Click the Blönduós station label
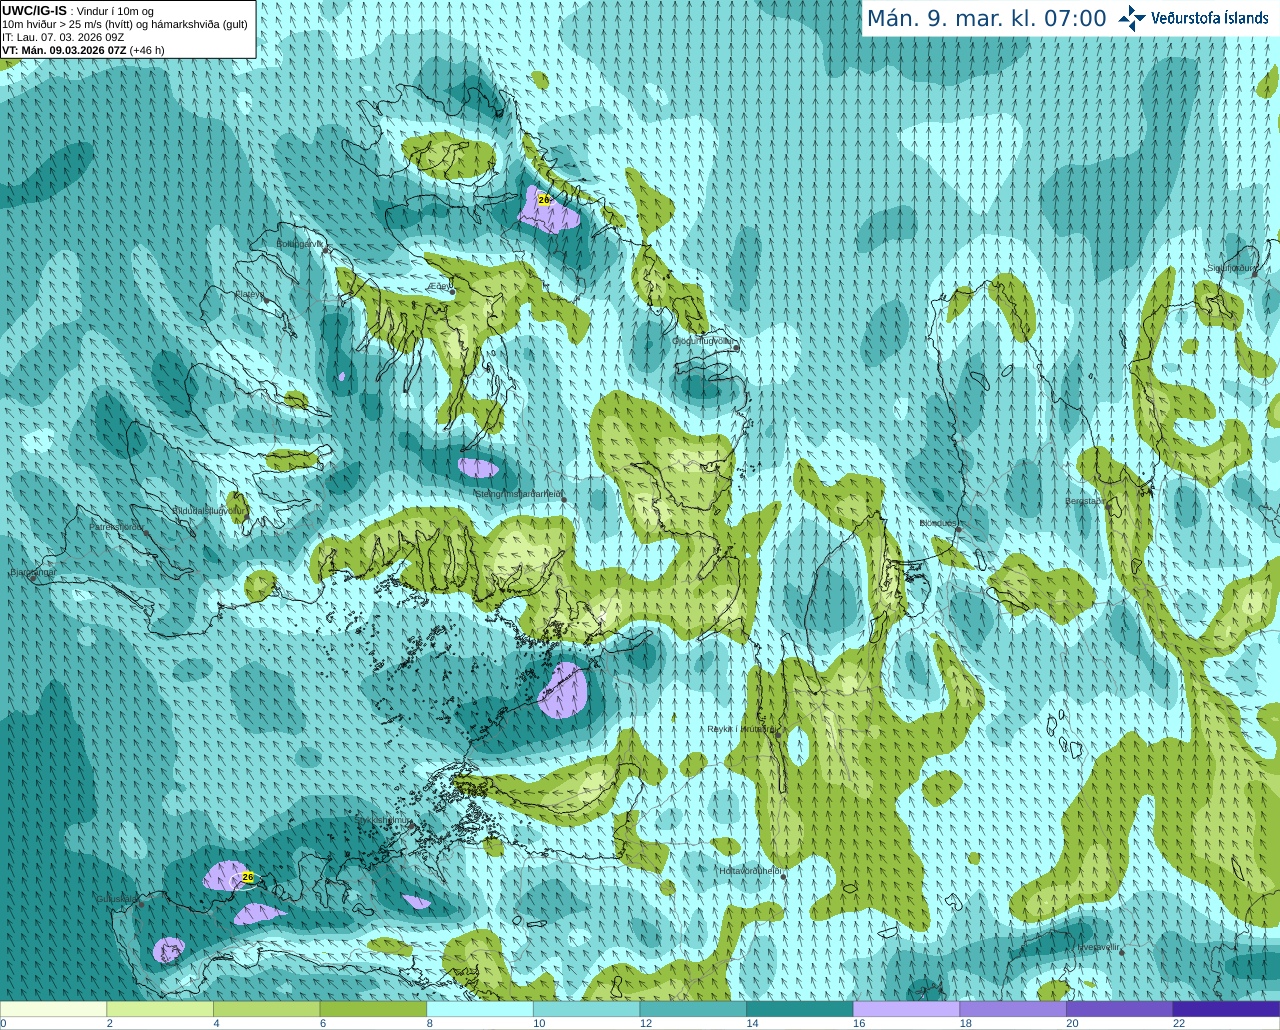The width and height of the screenshot is (1280, 1030). [939, 523]
